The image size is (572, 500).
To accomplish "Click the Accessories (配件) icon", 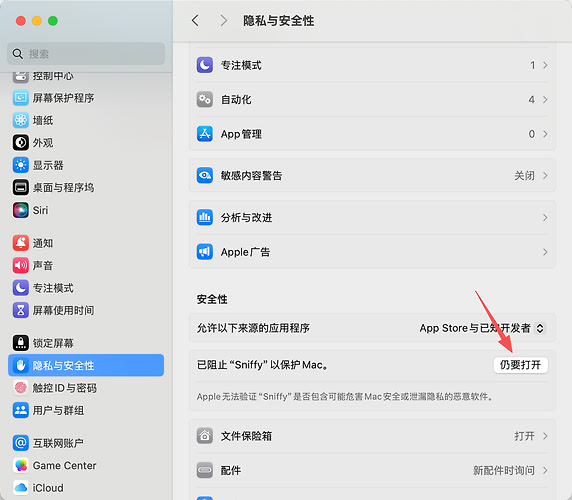I will coord(205,470).
